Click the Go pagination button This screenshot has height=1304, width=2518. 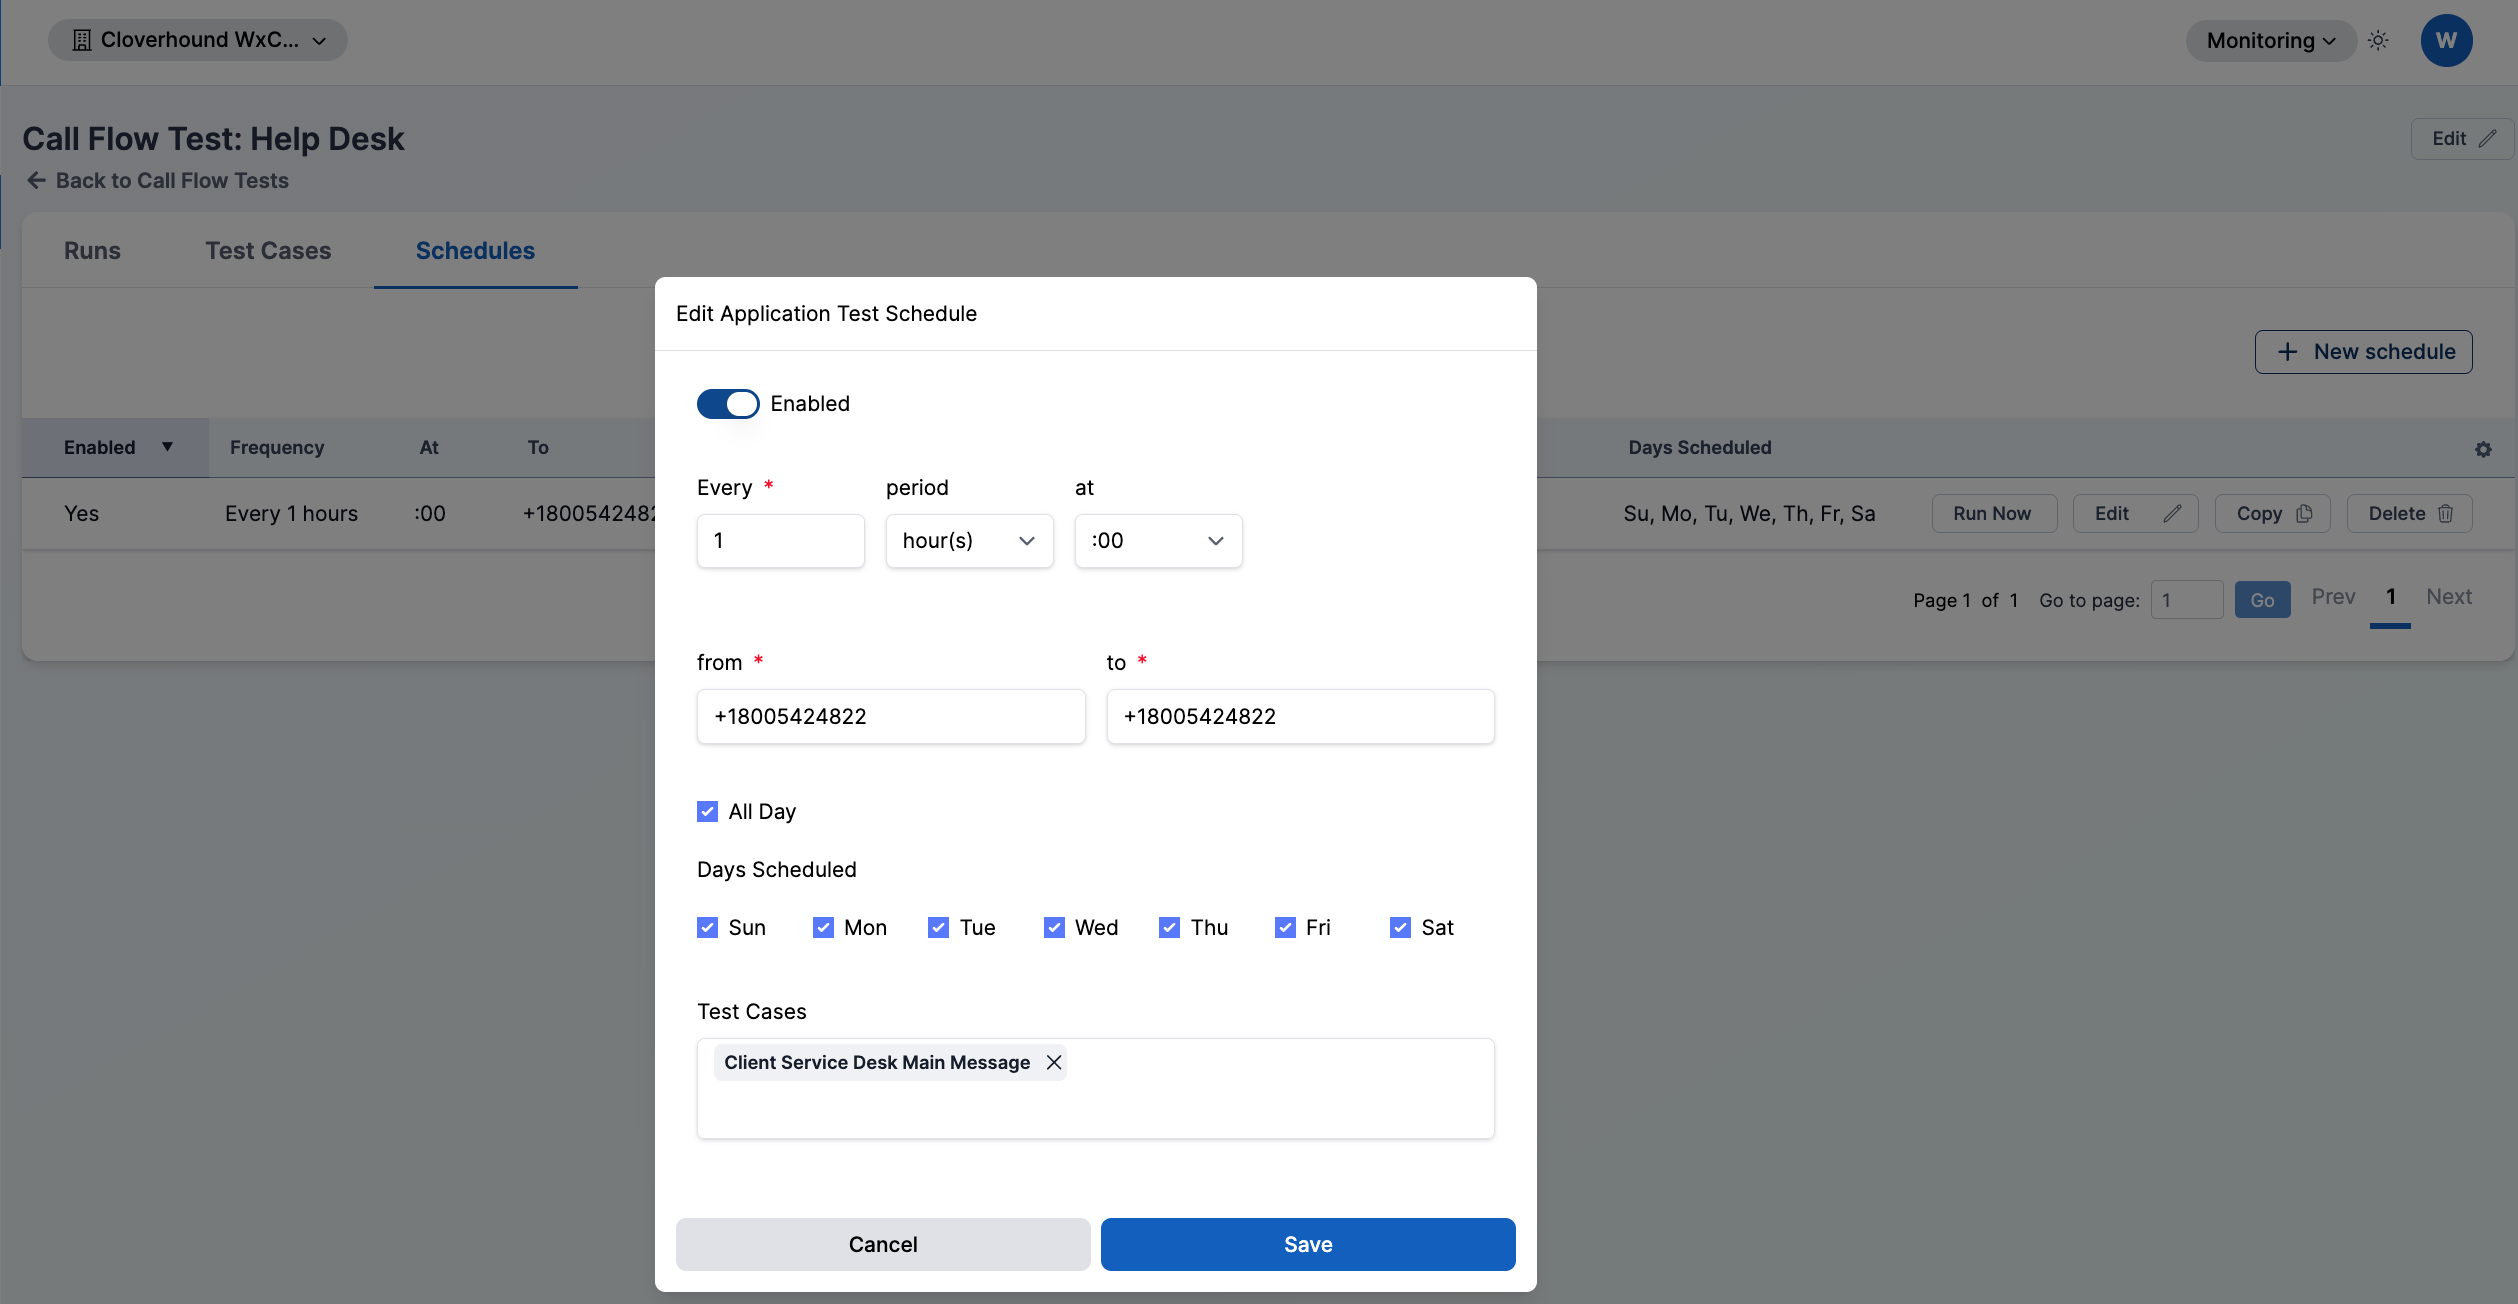(x=2262, y=600)
